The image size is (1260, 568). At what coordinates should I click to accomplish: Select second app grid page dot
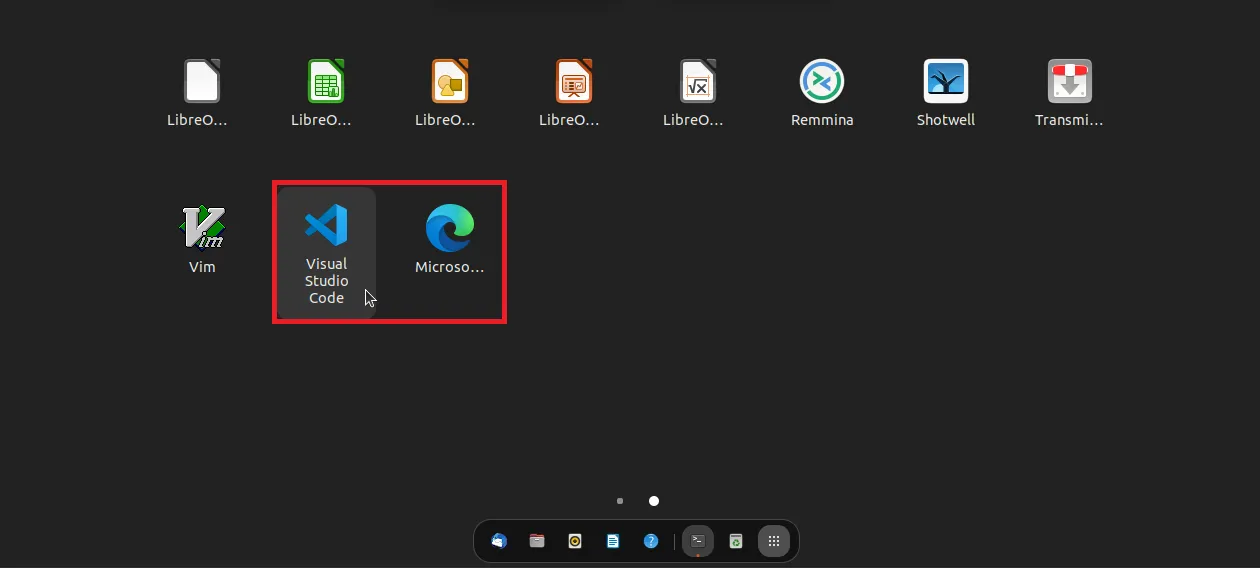point(654,500)
